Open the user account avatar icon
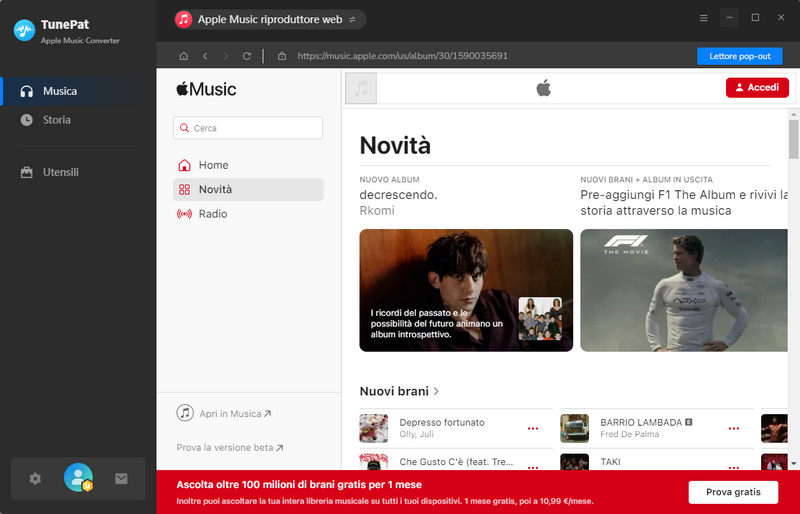800x514 pixels. point(78,478)
